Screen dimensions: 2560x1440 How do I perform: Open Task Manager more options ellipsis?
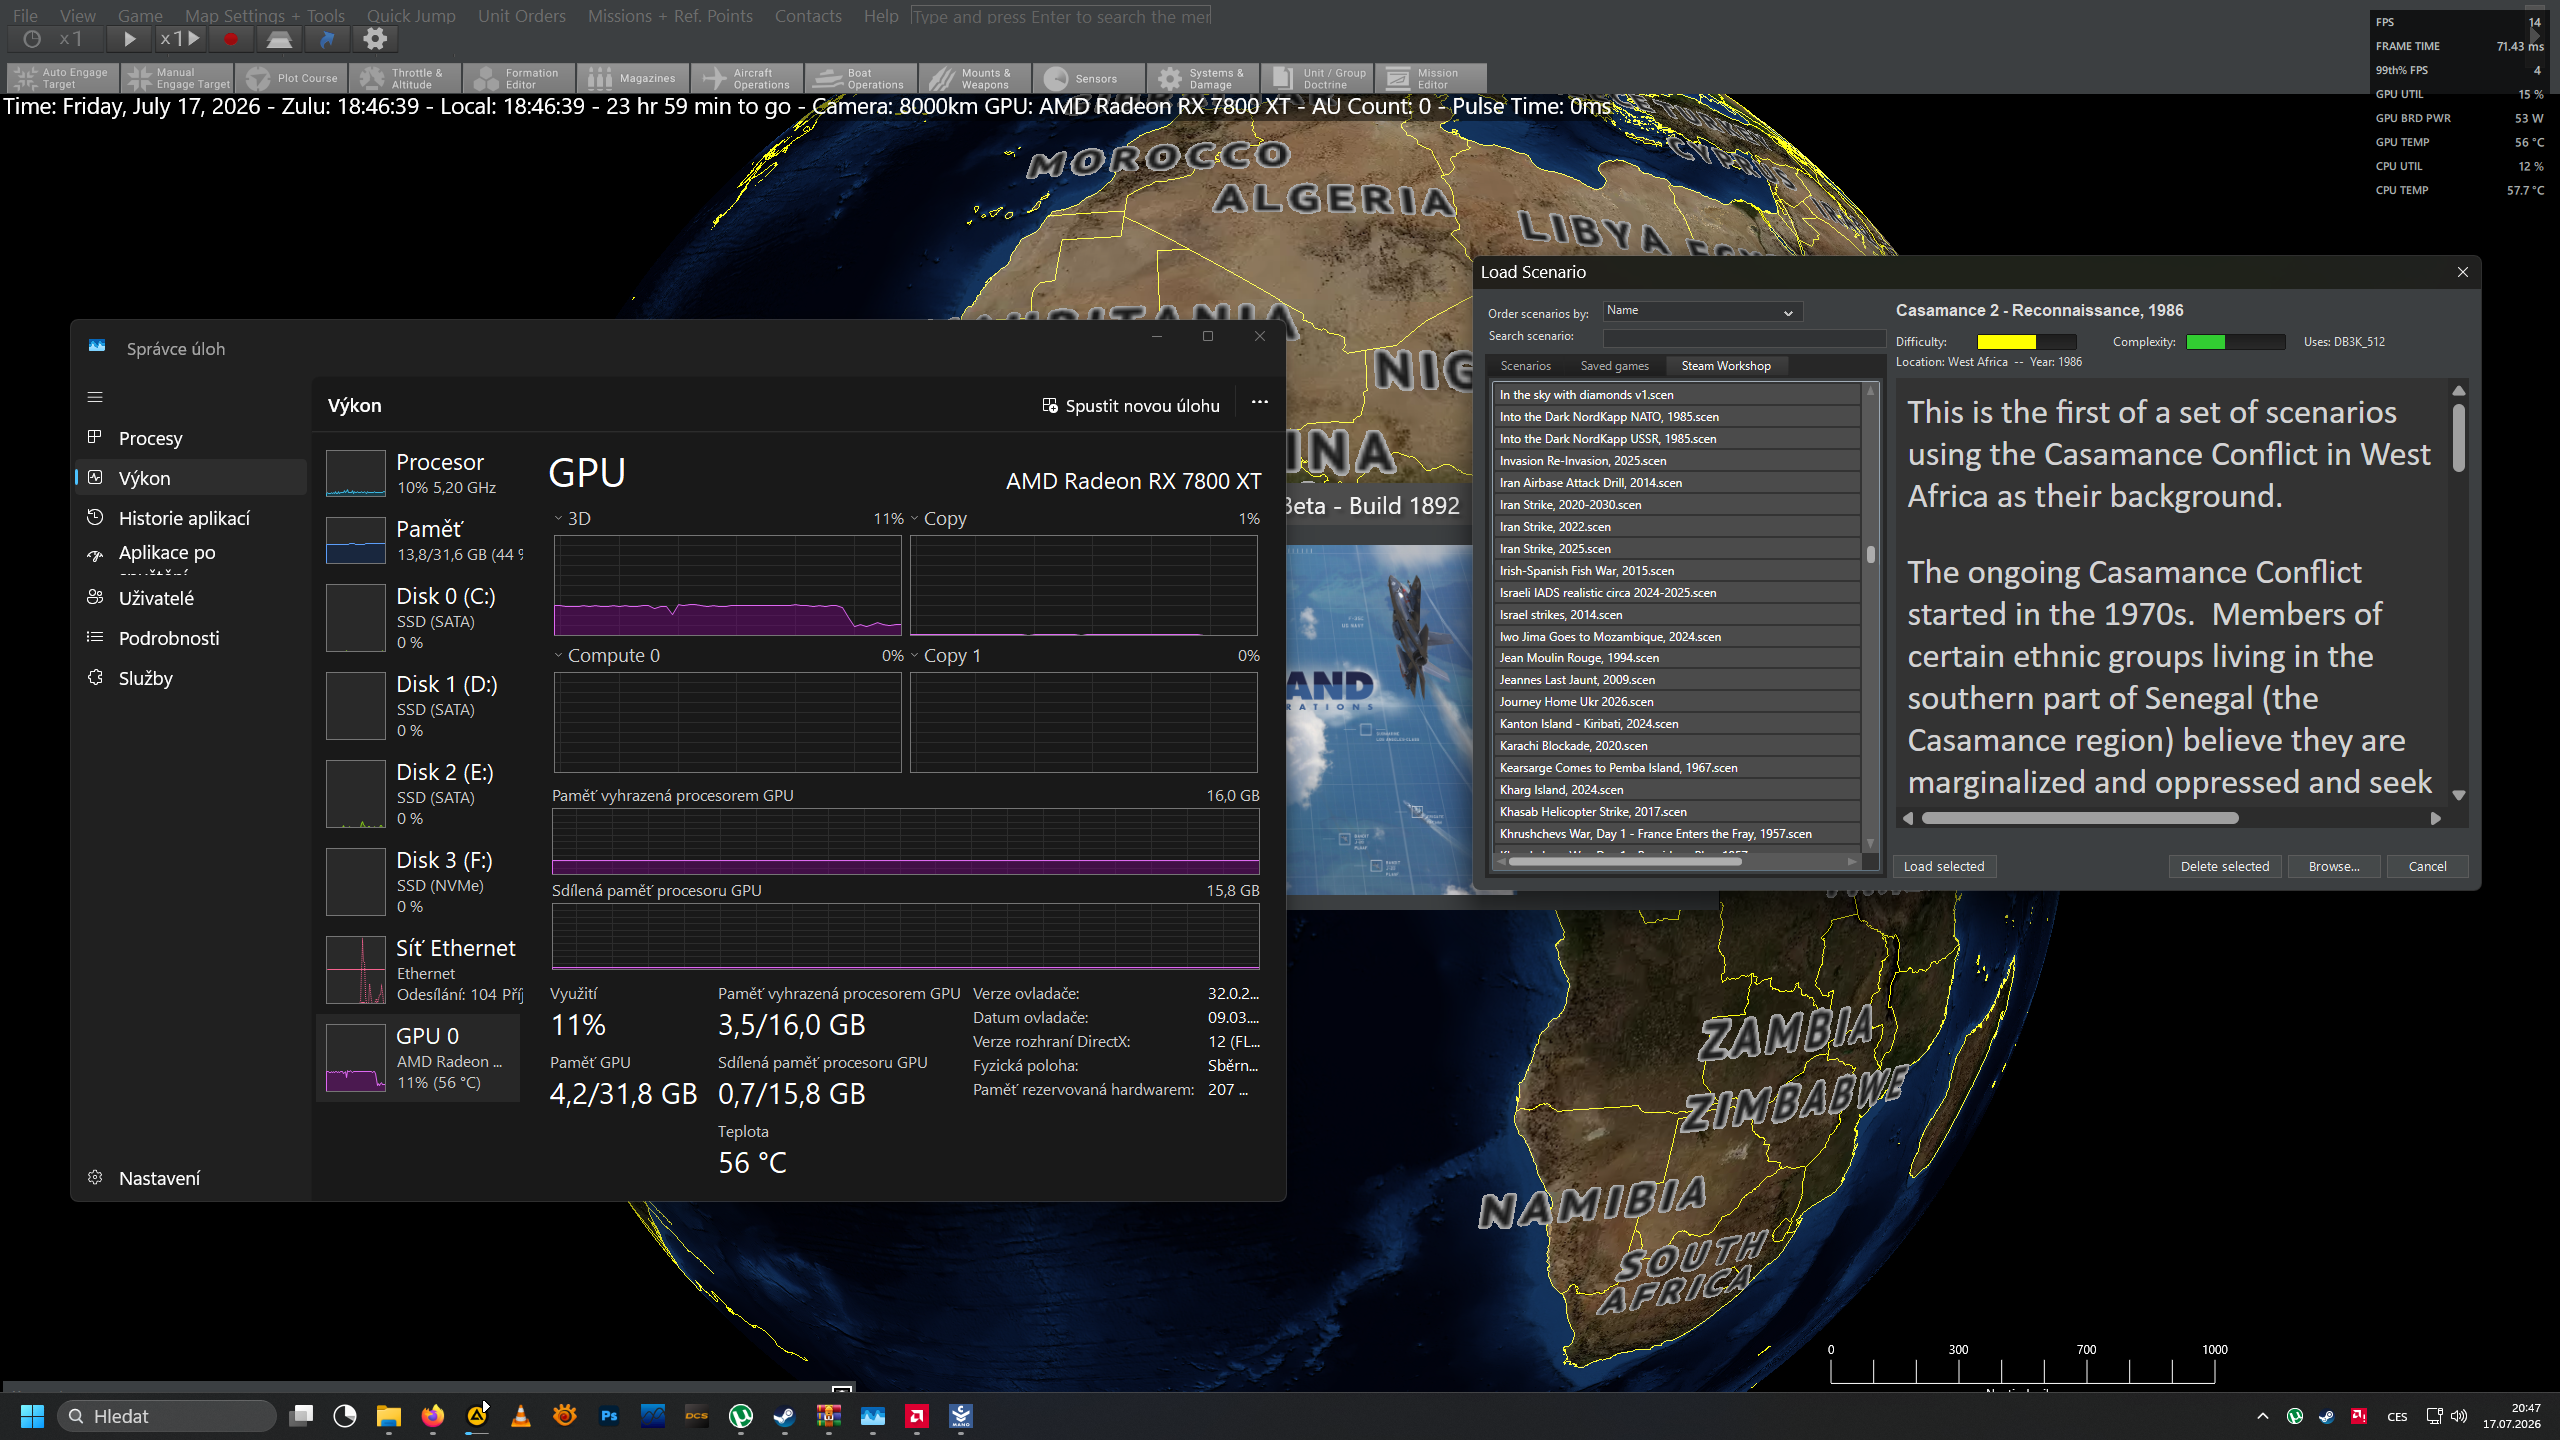tap(1260, 403)
